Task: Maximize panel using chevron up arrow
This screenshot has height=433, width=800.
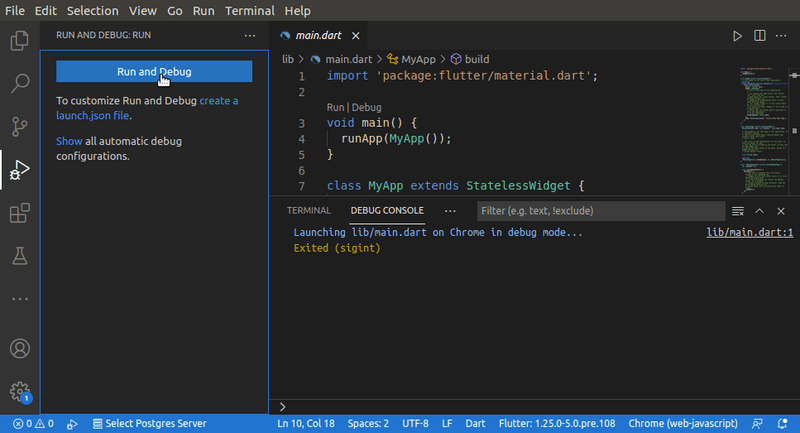Action: pyautogui.click(x=759, y=211)
